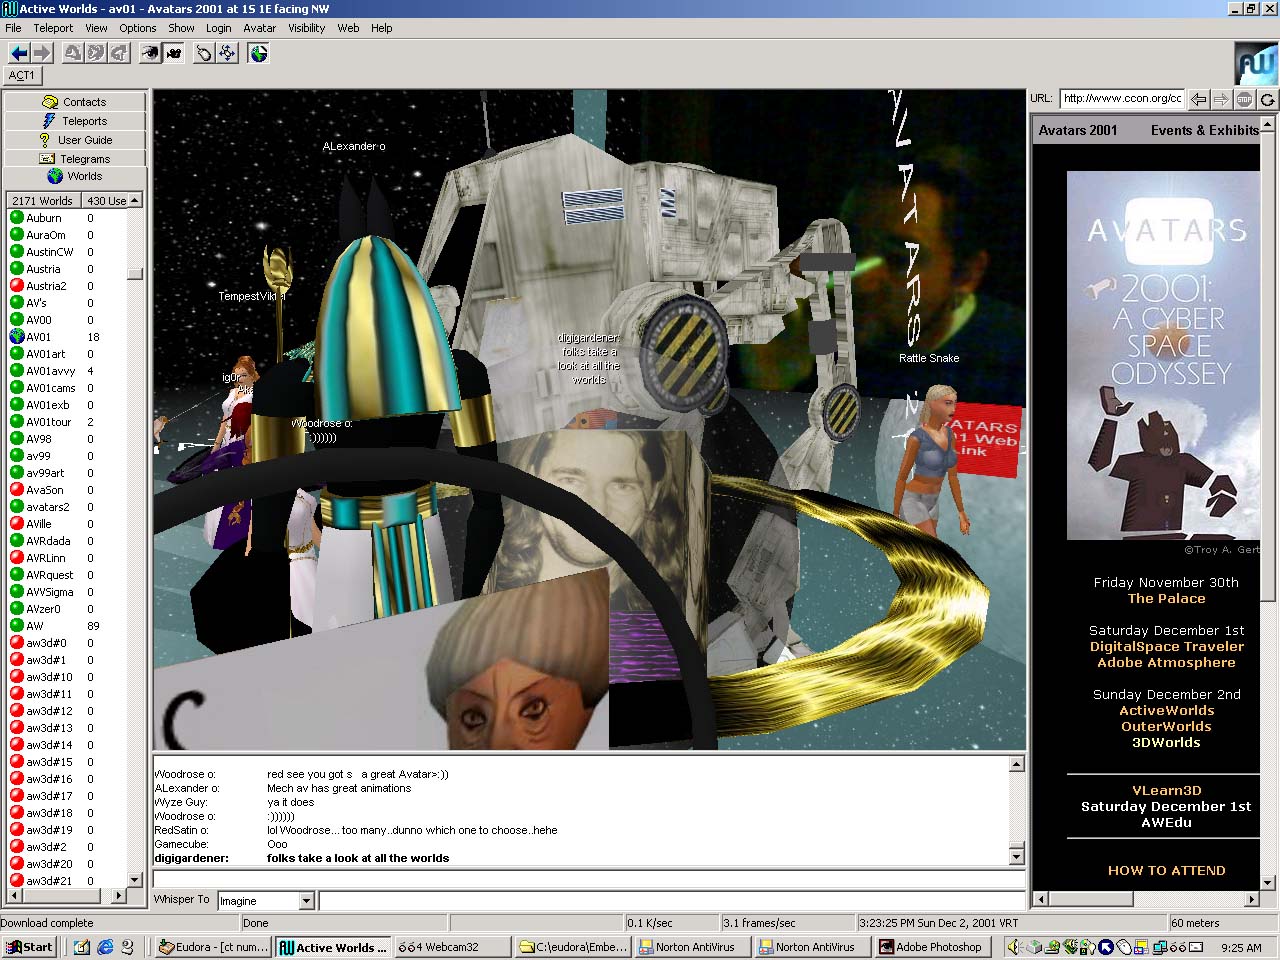Switch to first-person eye view
Screen dimensions: 1280x960
[149, 53]
